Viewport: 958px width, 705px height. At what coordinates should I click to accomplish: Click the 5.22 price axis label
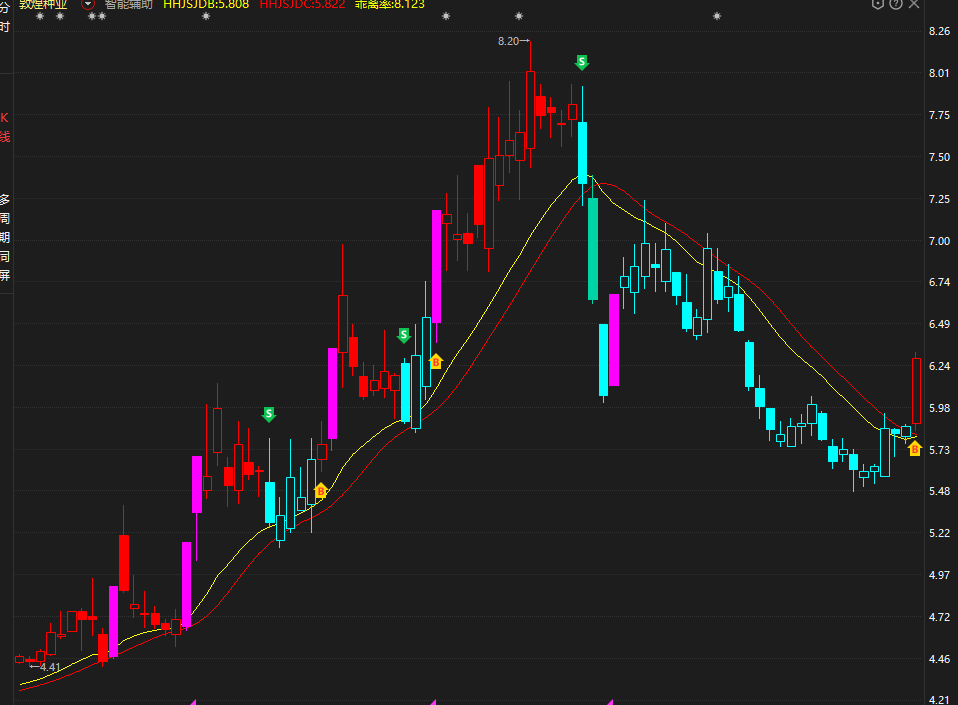coord(940,533)
